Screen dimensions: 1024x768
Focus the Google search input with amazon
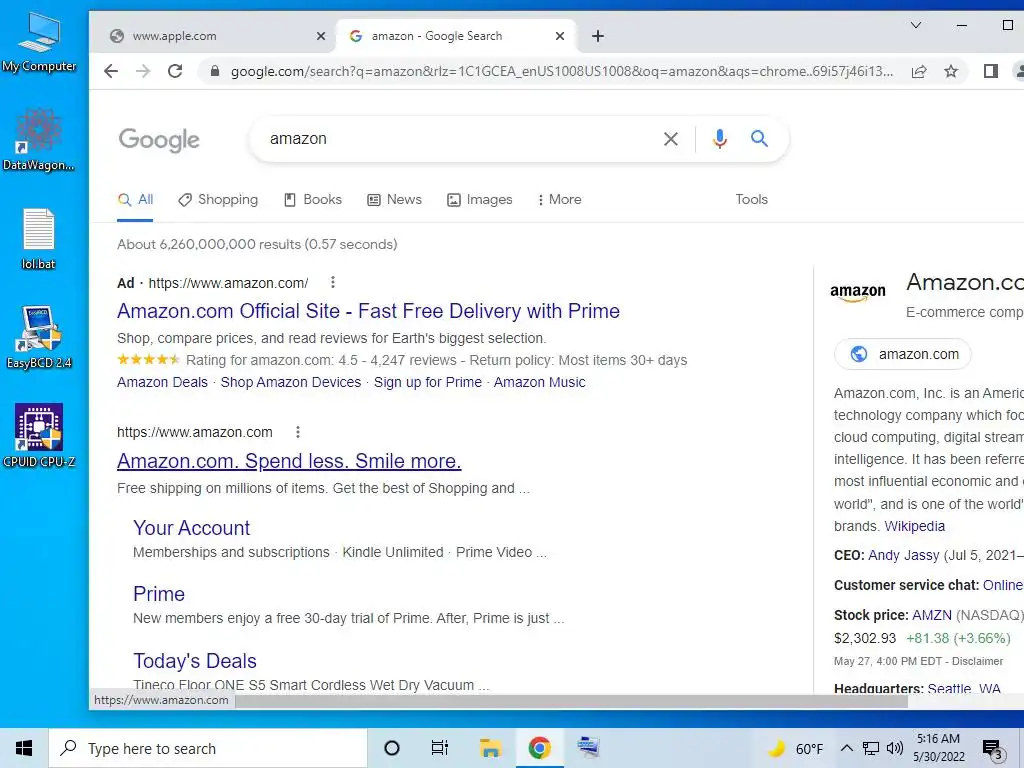pos(457,138)
